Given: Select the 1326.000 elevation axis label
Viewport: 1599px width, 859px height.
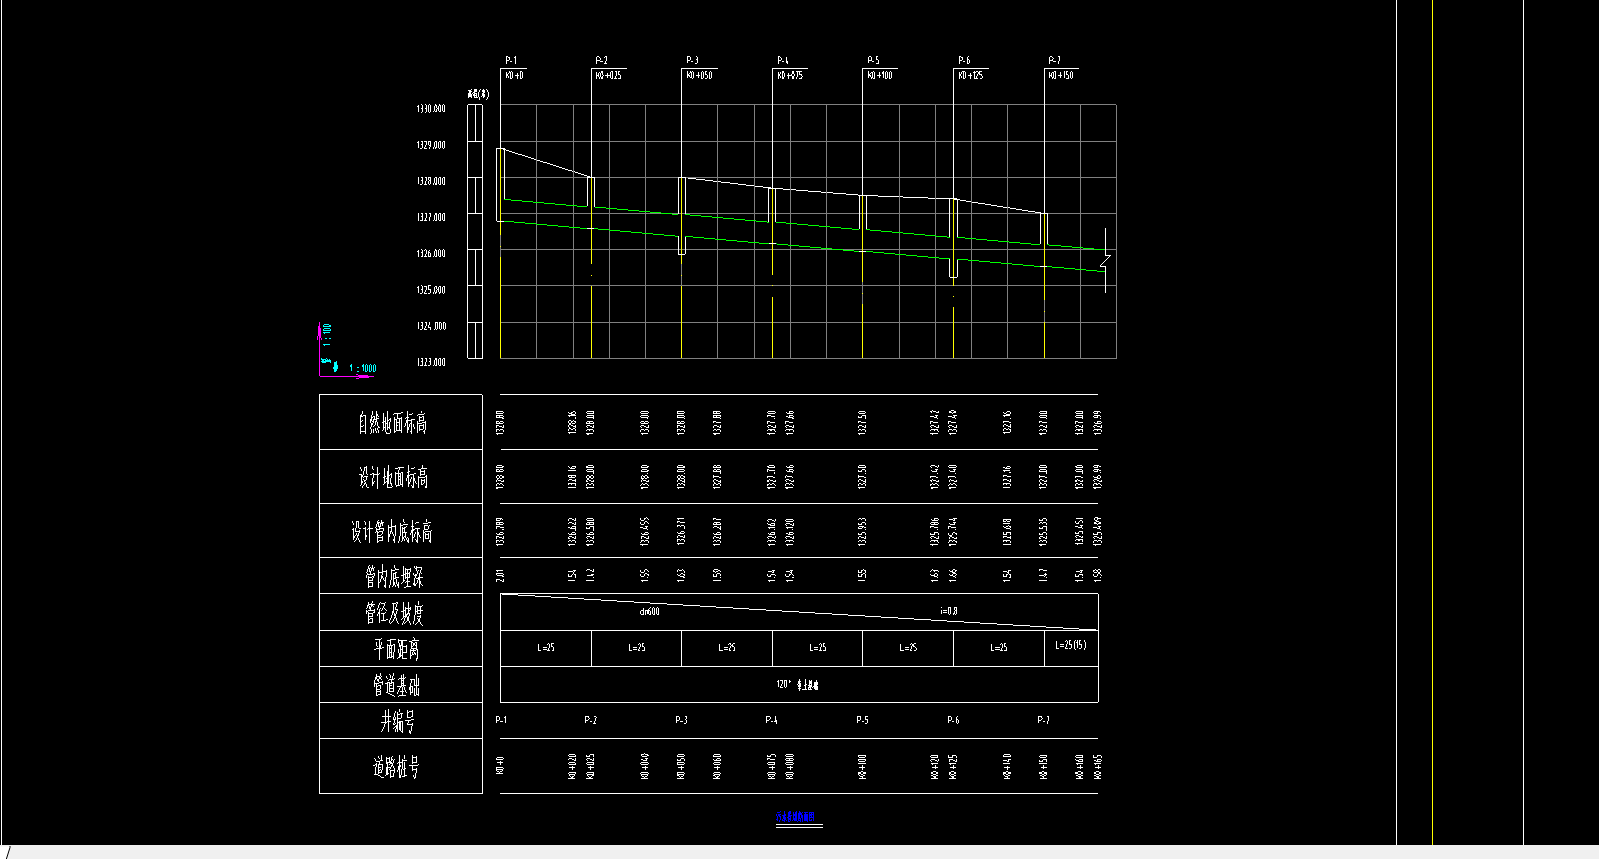Looking at the screenshot, I should coord(431,253).
